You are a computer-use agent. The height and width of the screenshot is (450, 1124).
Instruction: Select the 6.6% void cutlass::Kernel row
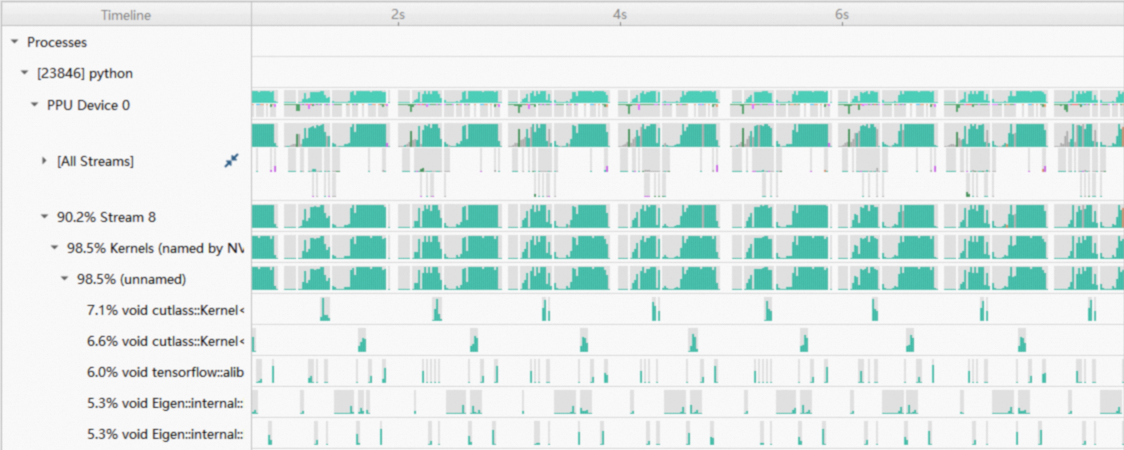166,341
